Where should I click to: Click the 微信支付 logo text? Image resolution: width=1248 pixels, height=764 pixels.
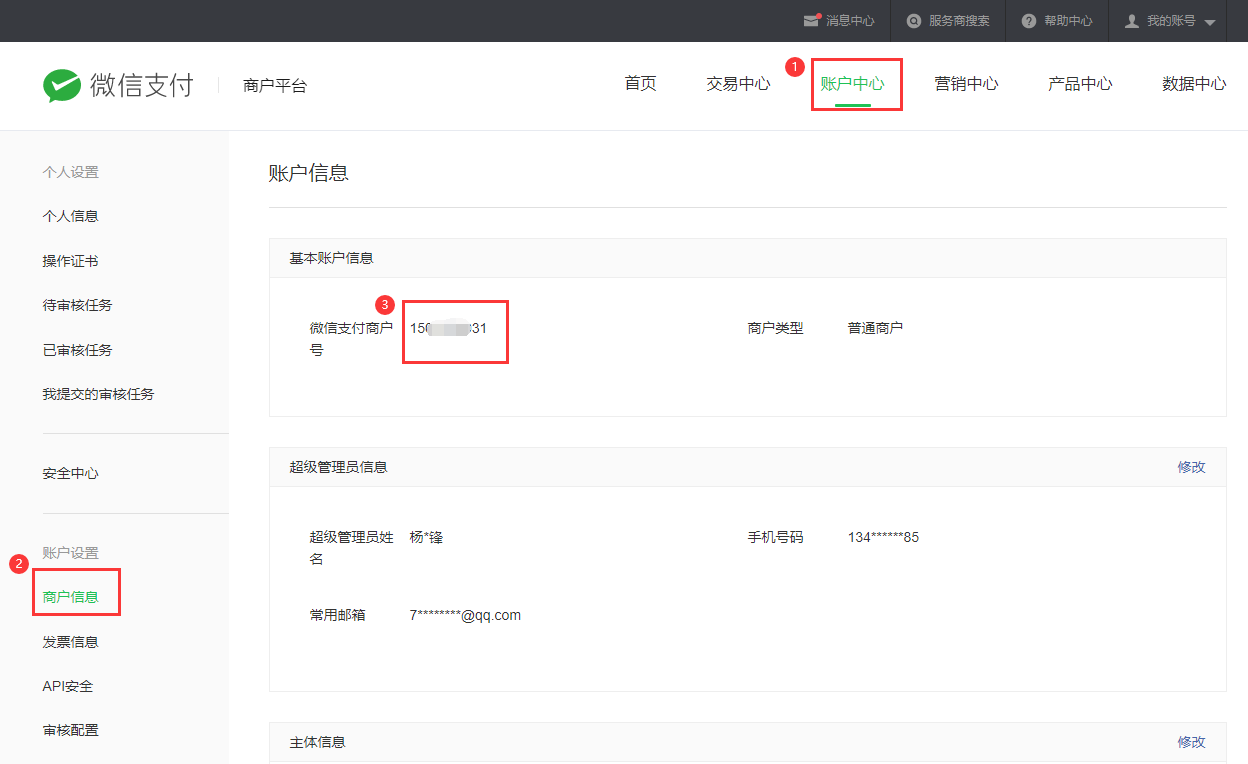142,85
